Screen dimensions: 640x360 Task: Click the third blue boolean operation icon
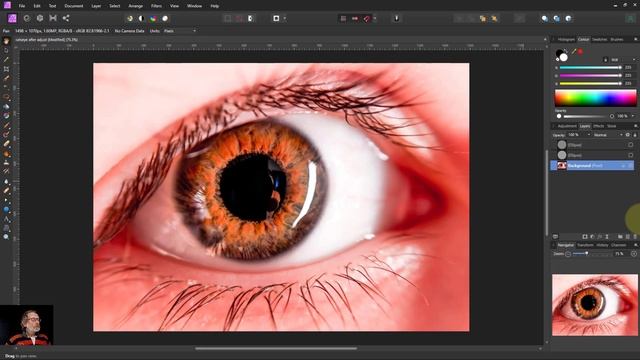point(569,18)
